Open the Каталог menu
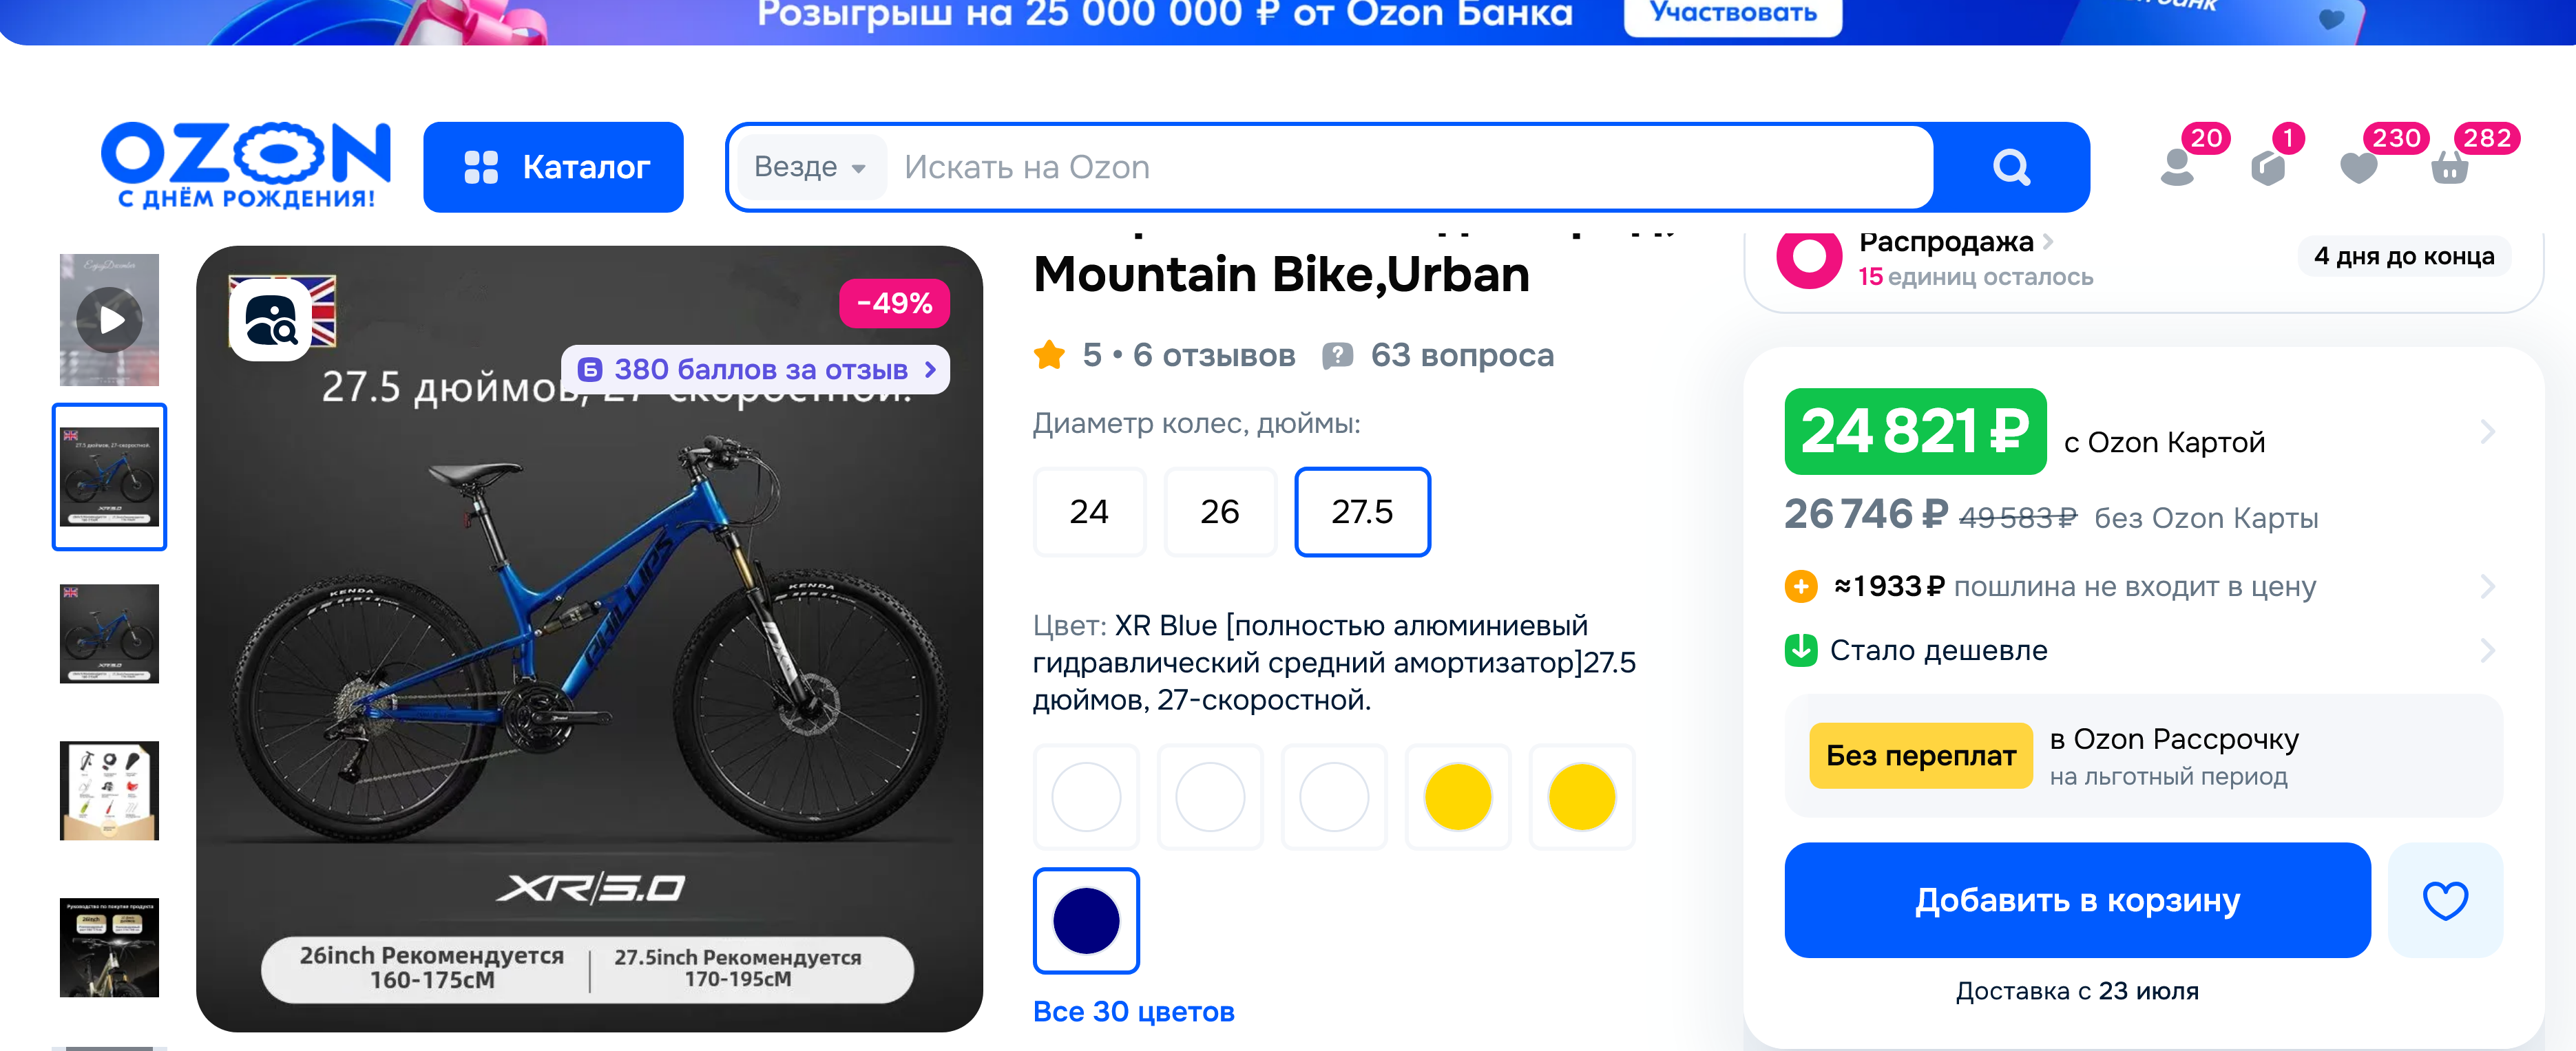Image resolution: width=2576 pixels, height=1051 pixels. tap(553, 167)
